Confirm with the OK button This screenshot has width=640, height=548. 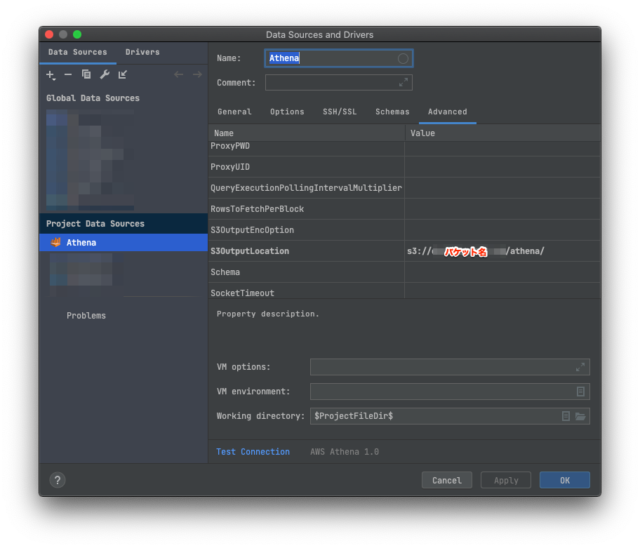[565, 480]
